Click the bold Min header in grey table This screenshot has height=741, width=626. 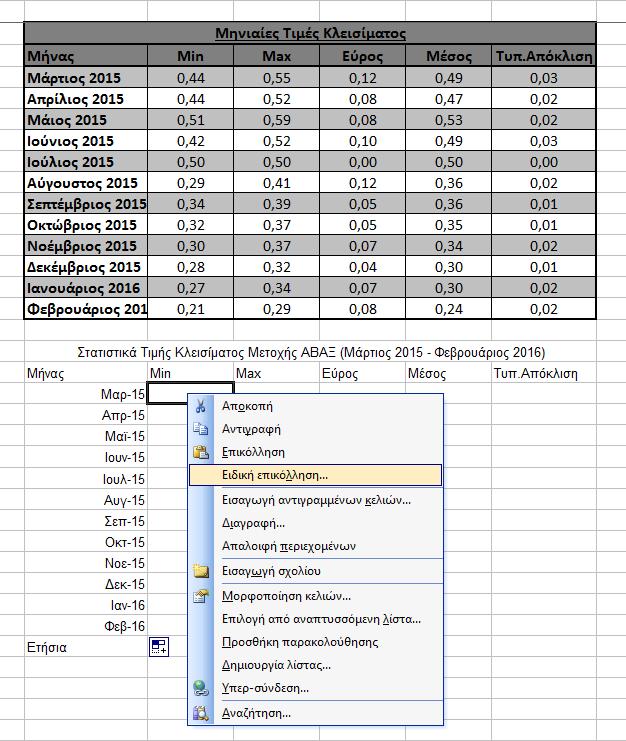pyautogui.click(x=190, y=56)
